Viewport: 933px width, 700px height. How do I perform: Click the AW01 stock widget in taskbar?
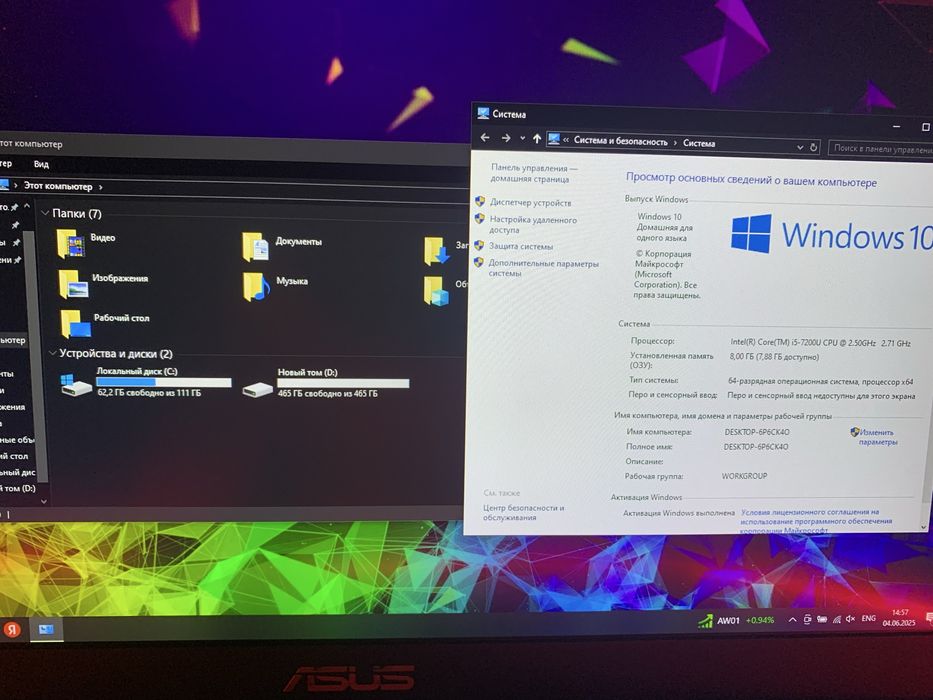(x=737, y=620)
